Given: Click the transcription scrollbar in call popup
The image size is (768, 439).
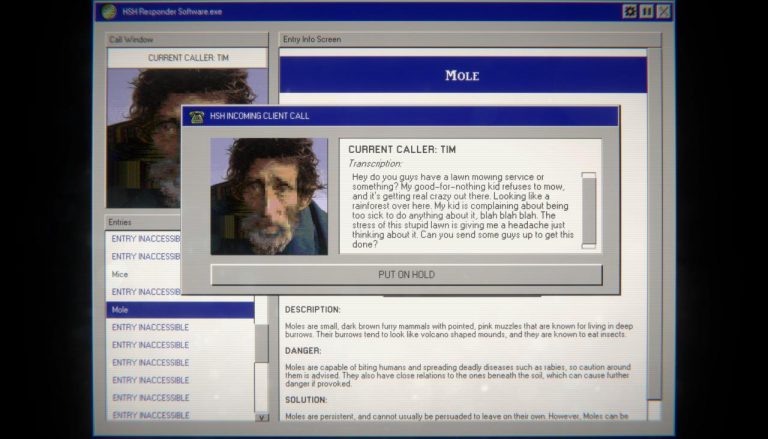Looking at the screenshot, I should click(589, 210).
